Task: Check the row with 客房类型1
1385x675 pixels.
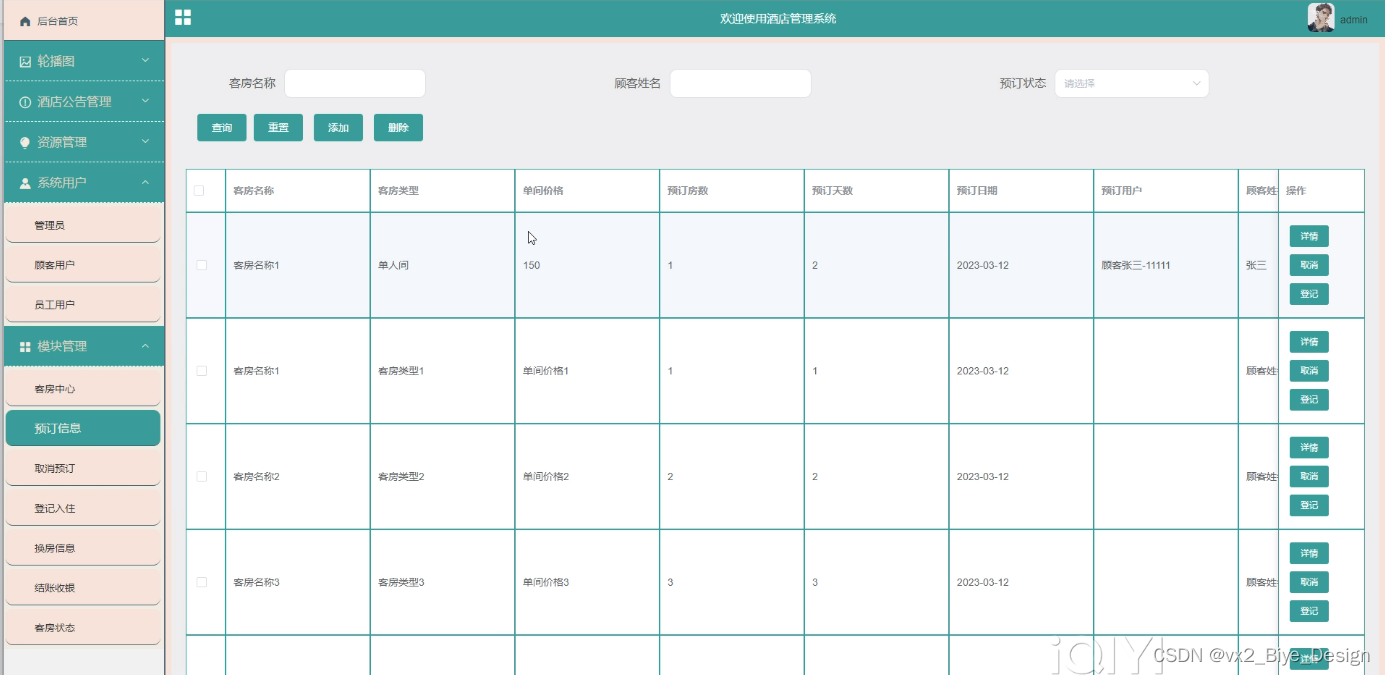Action: pos(202,371)
